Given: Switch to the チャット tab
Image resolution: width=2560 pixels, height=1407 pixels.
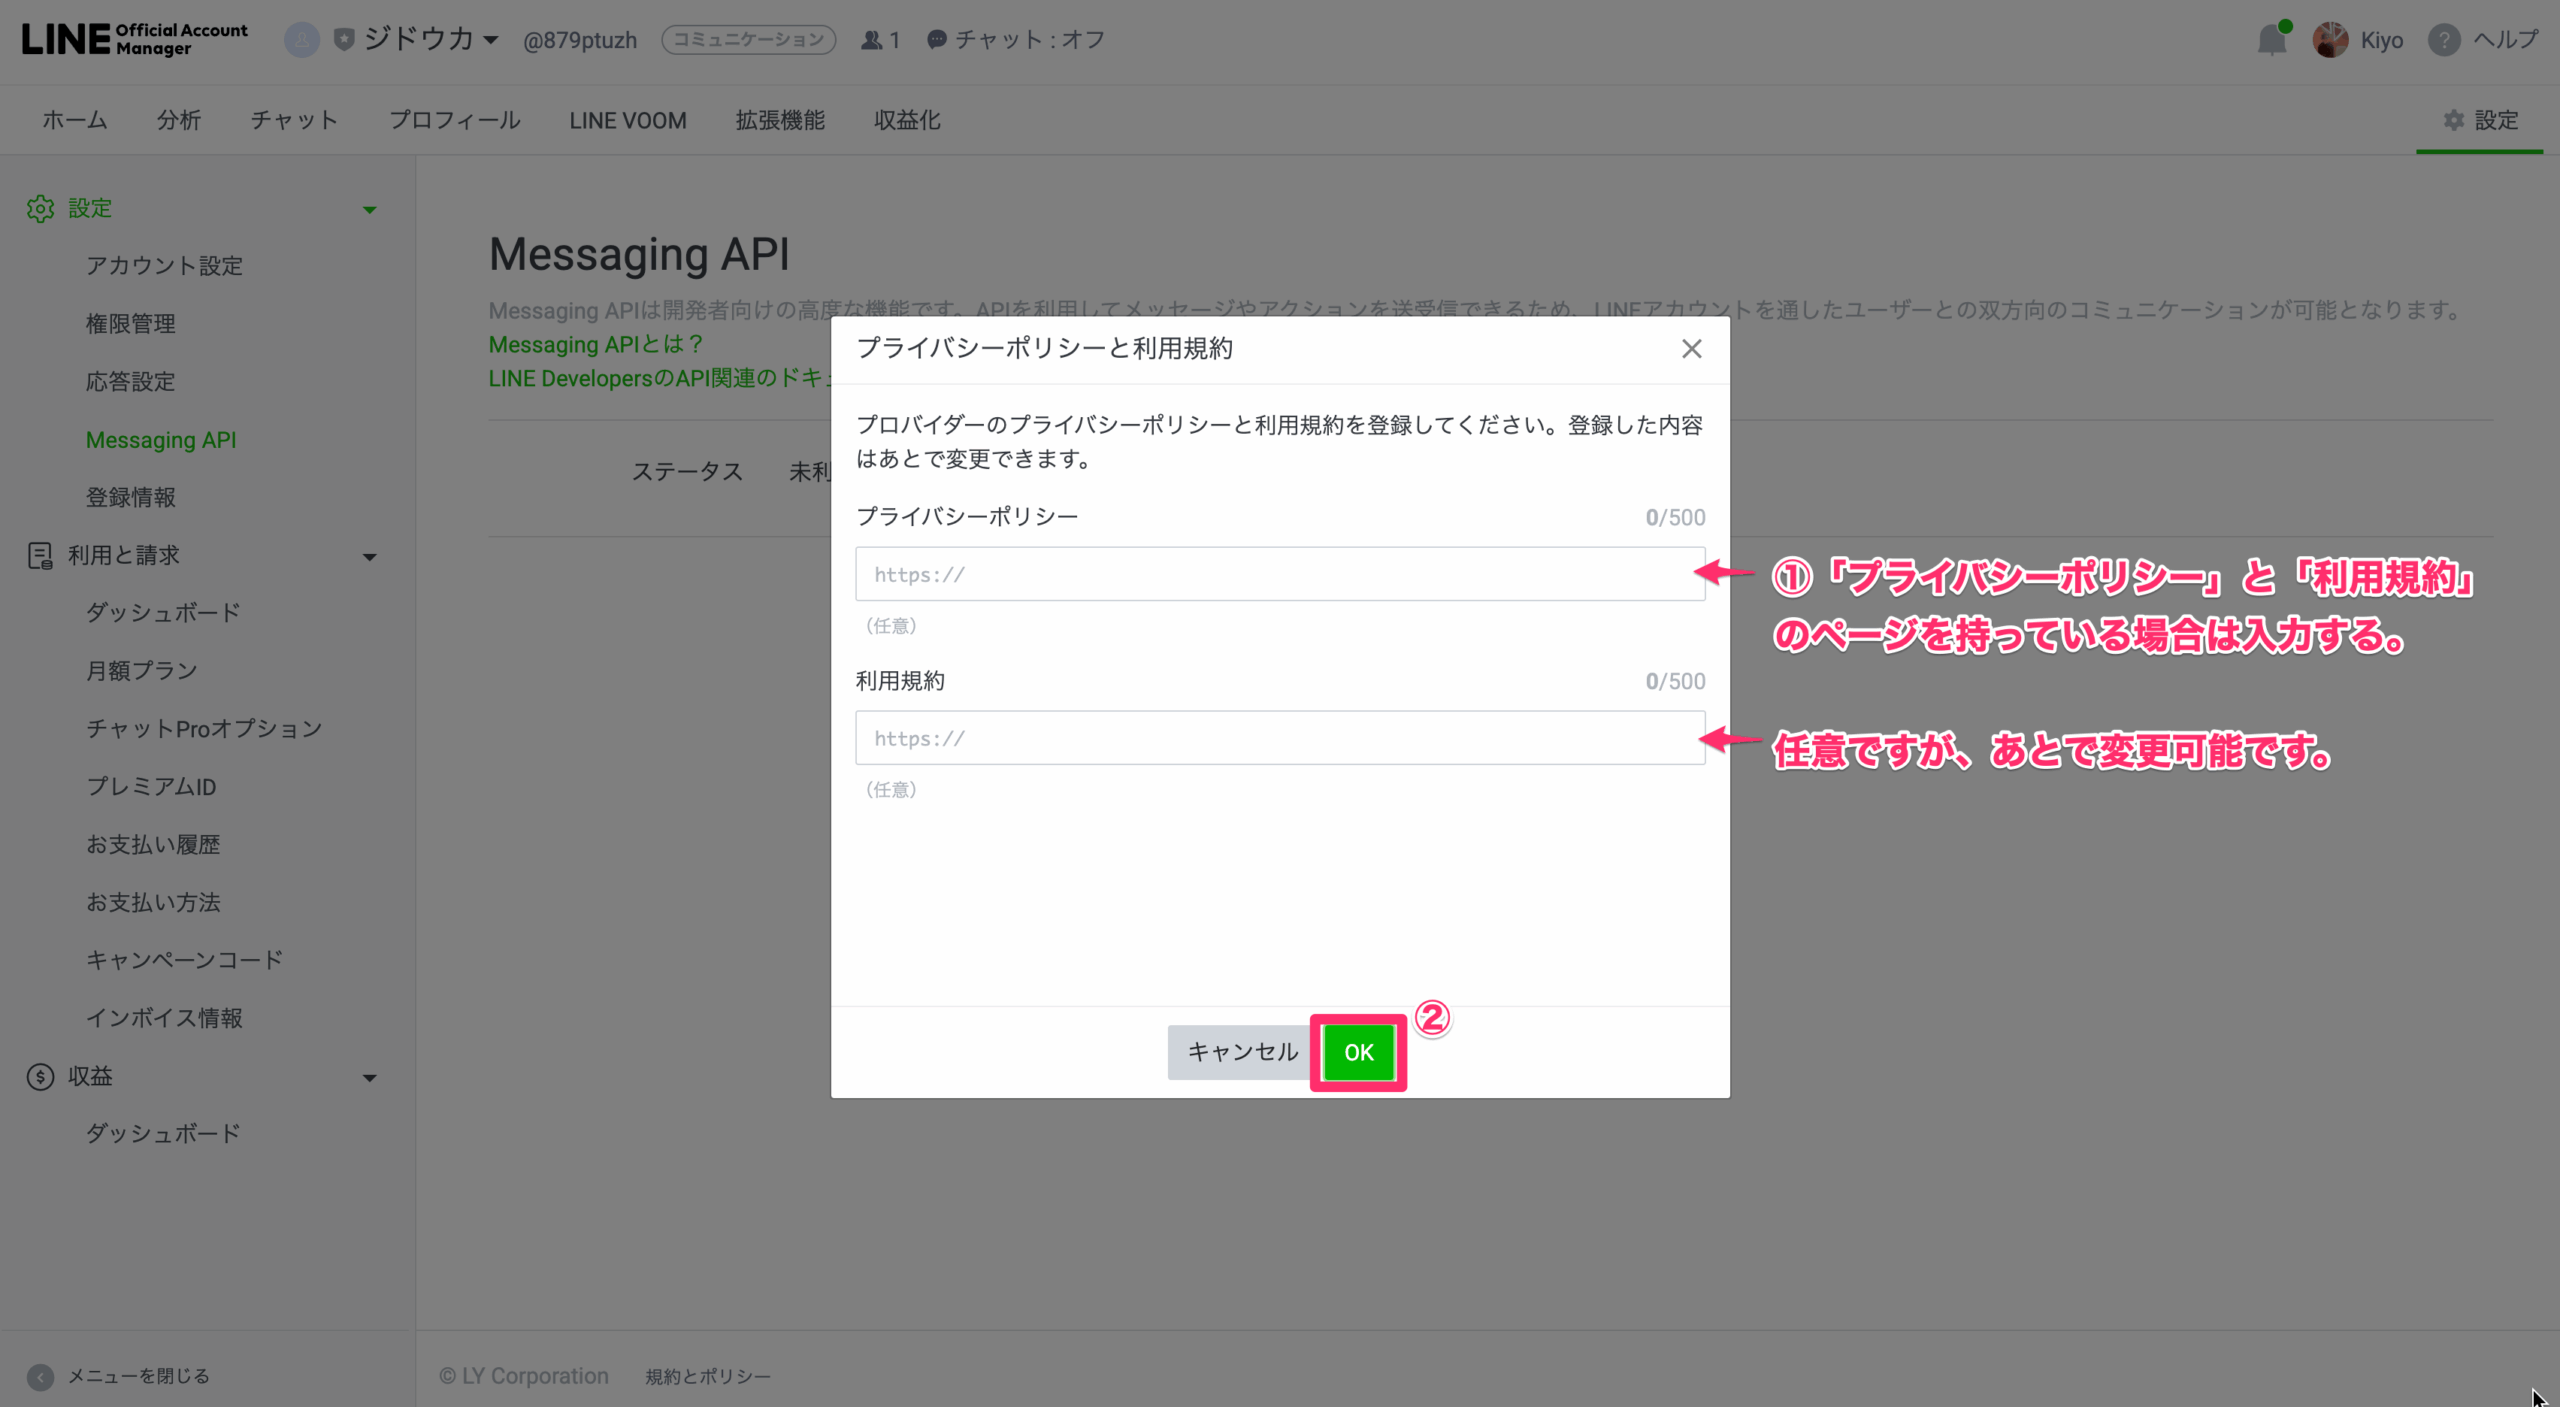Looking at the screenshot, I should point(295,120).
